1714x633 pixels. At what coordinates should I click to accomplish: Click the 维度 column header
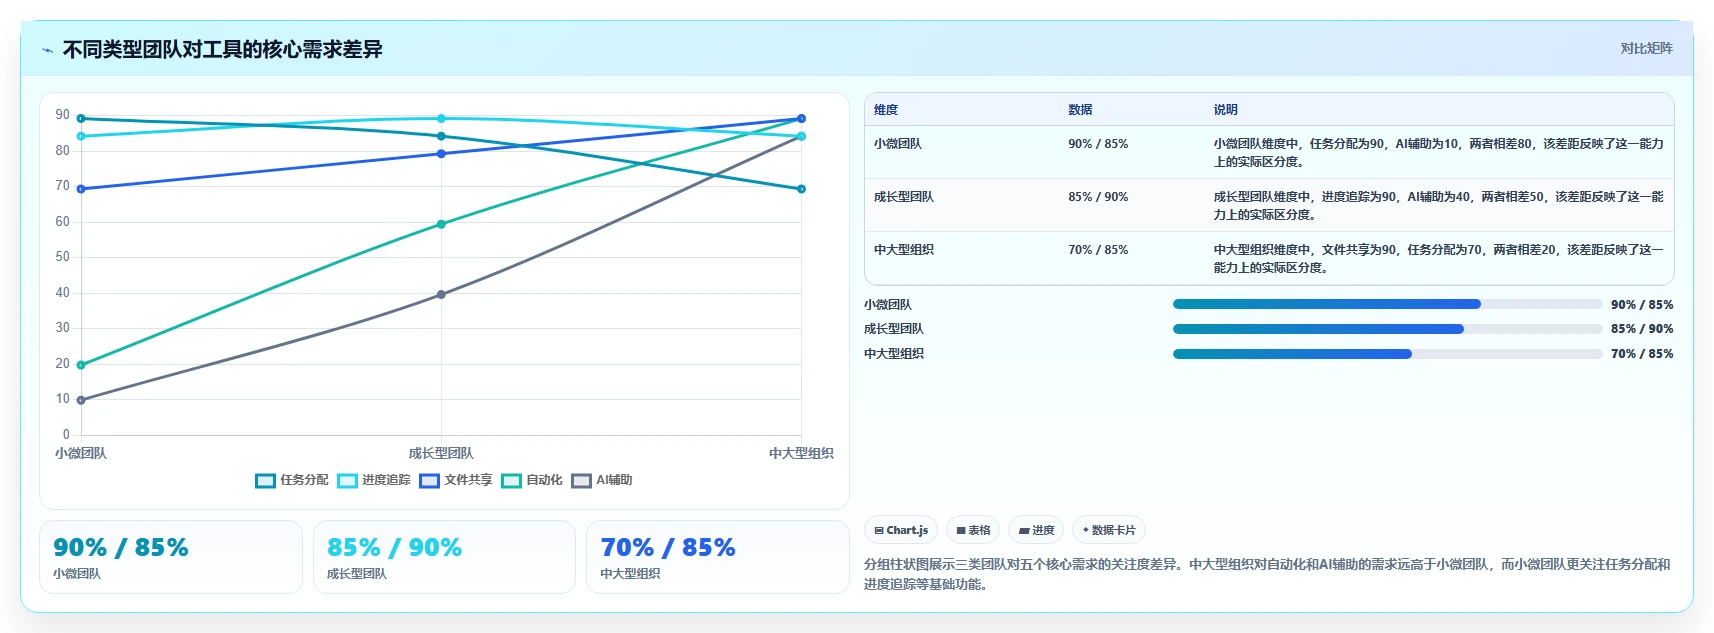click(x=886, y=110)
